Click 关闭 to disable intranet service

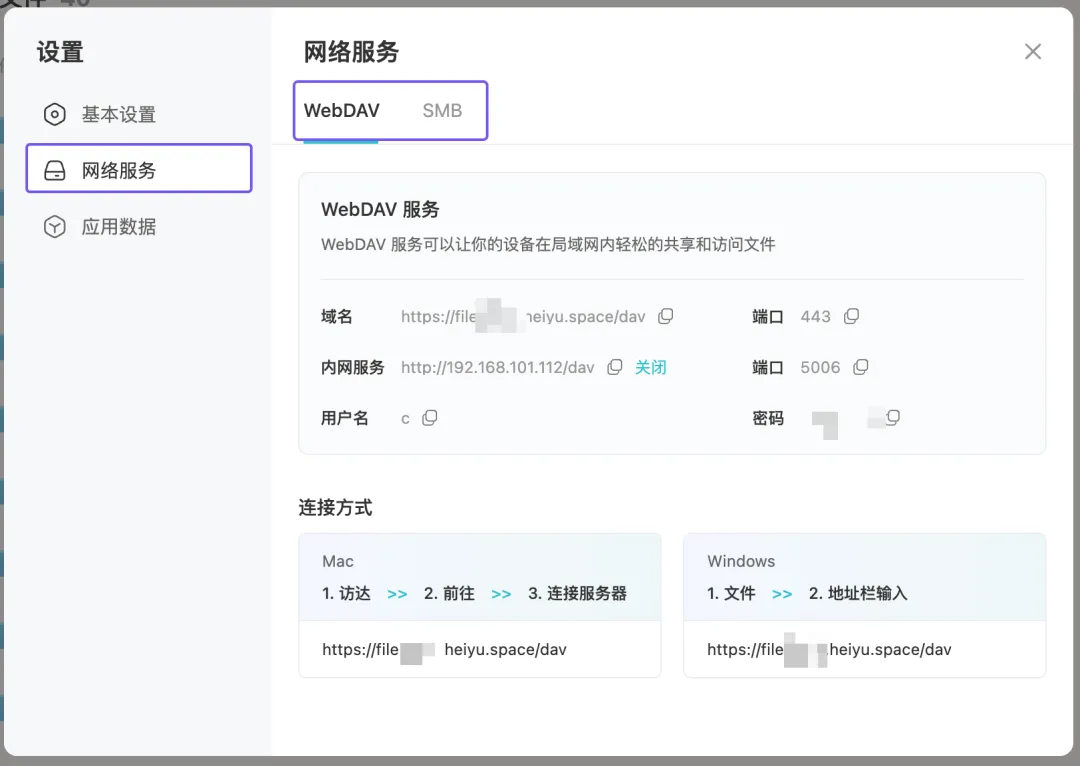click(651, 367)
